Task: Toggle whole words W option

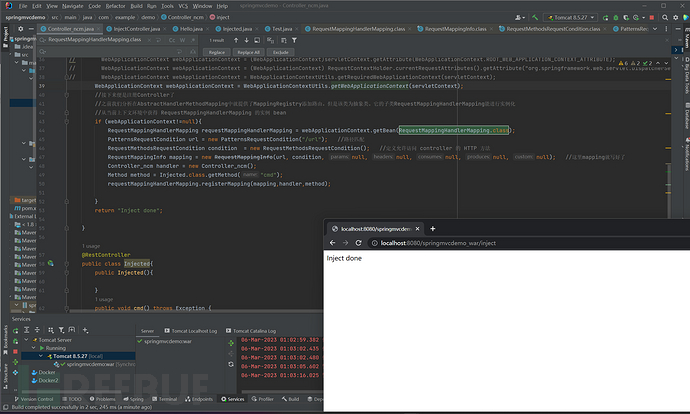Action: point(182,40)
